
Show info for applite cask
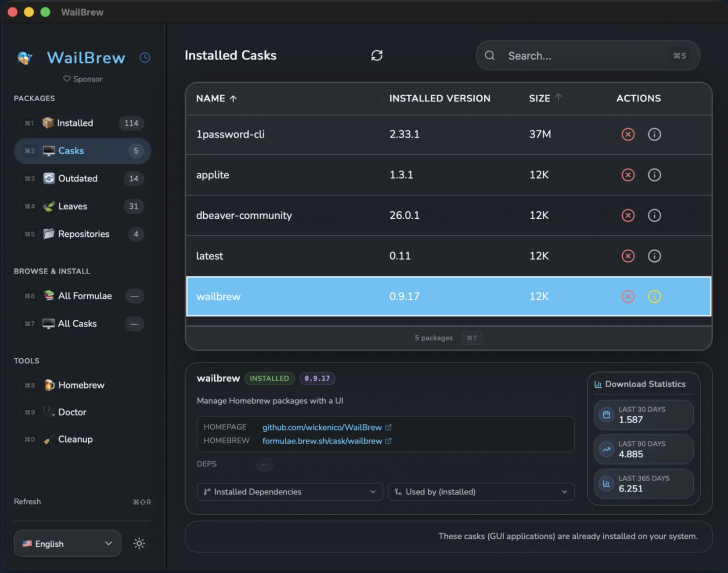[654, 175]
